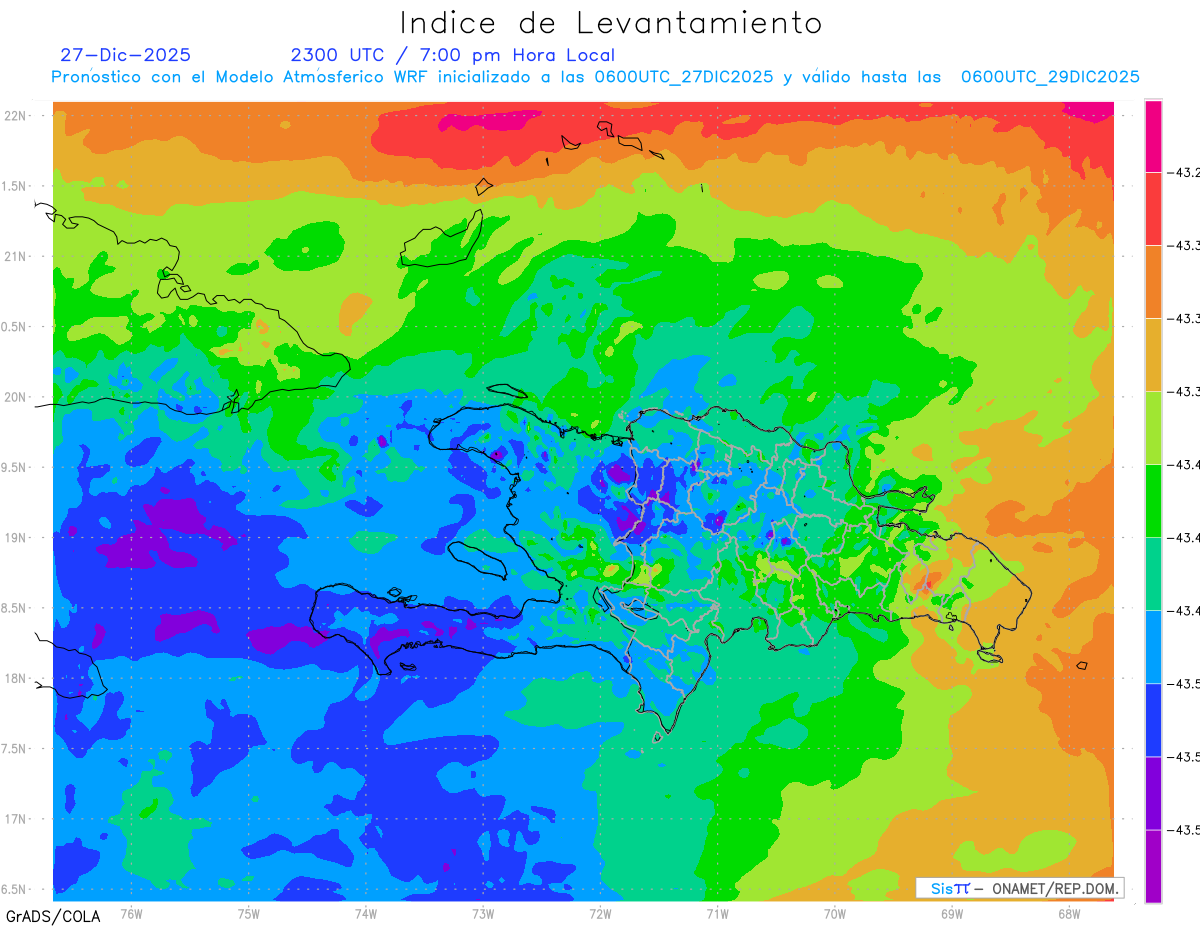Click the magenta swatch atop the color bar
The image size is (1200, 927).
pos(1153,136)
